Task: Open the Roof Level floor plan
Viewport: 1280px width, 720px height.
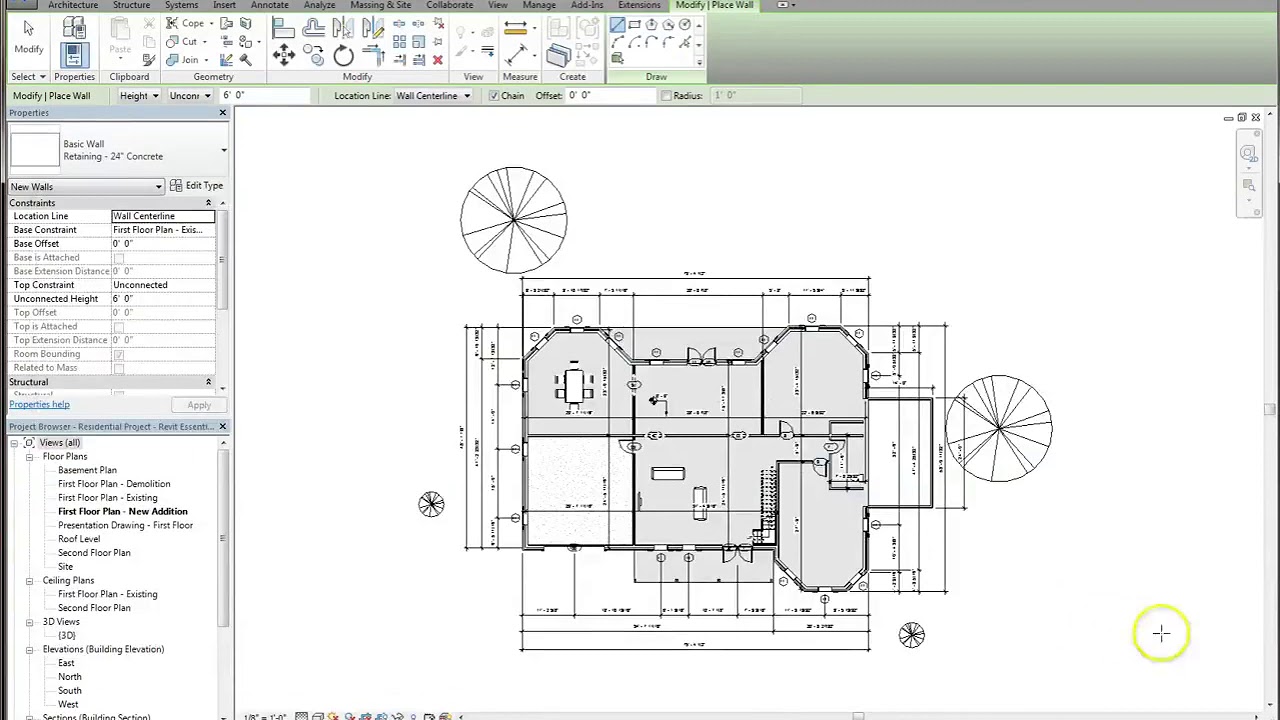Action: 79,539
